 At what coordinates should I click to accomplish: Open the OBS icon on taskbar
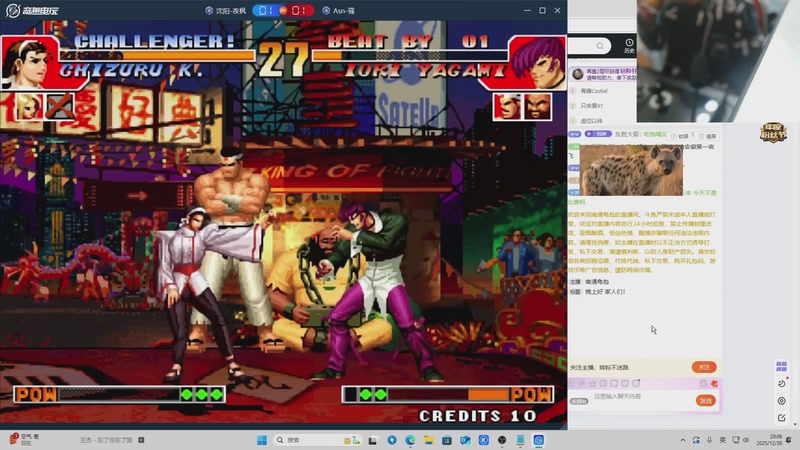[x=502, y=440]
